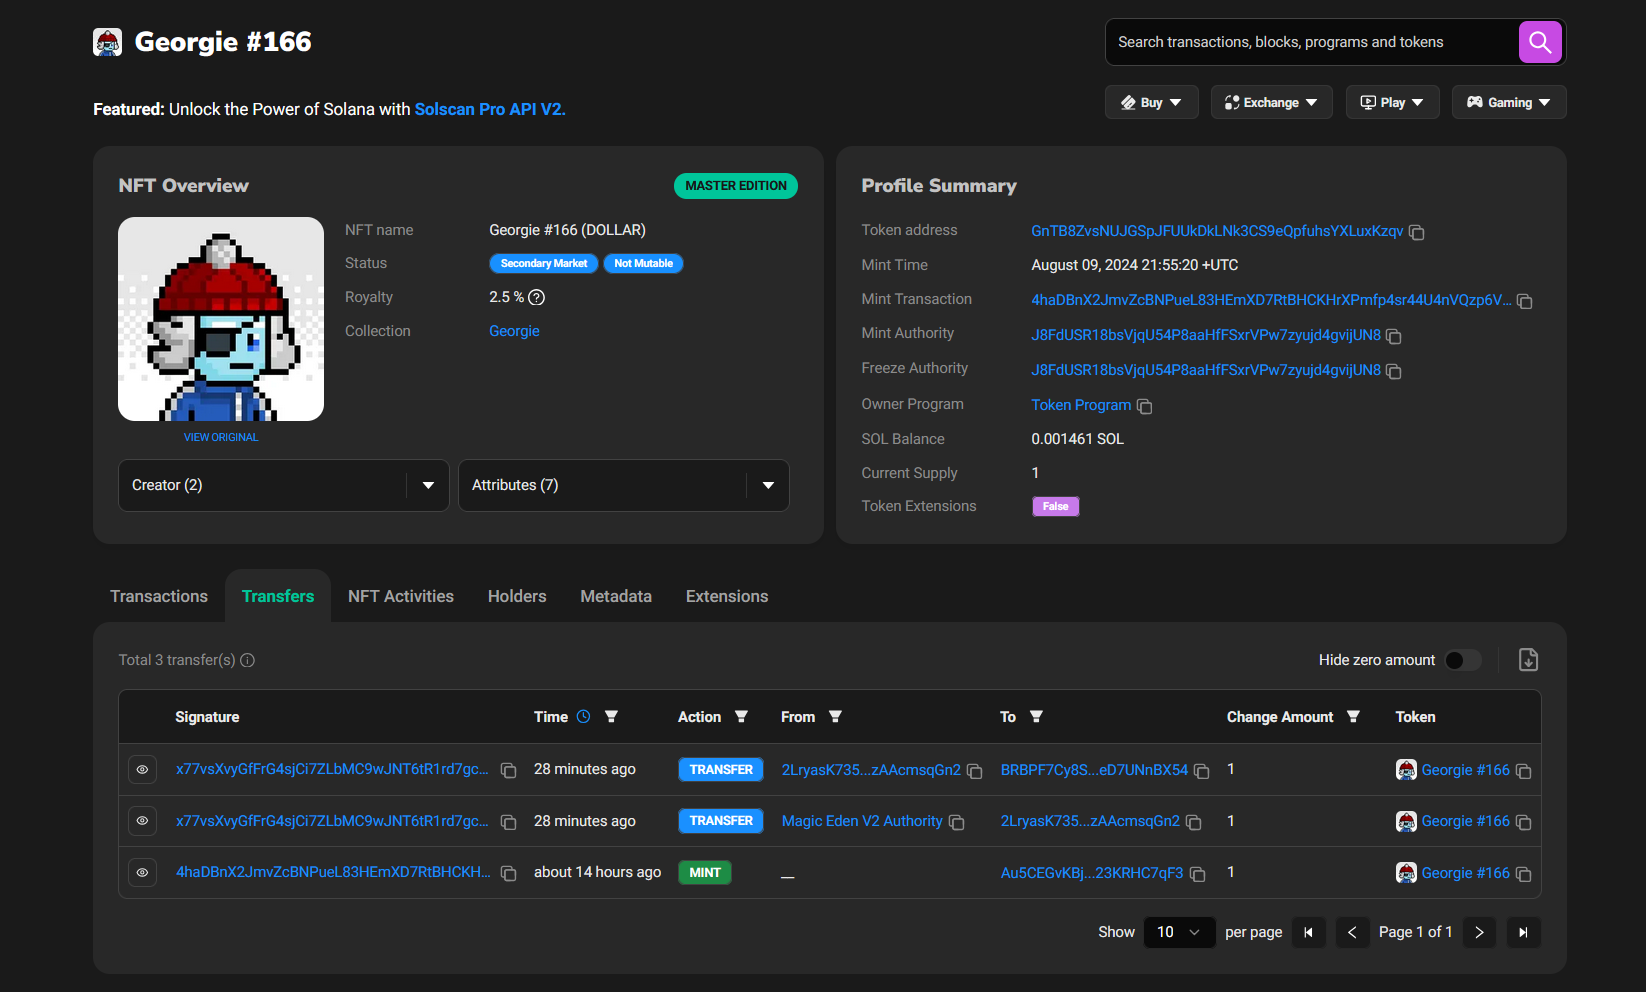
Task: Filter by Action column
Action: click(741, 717)
